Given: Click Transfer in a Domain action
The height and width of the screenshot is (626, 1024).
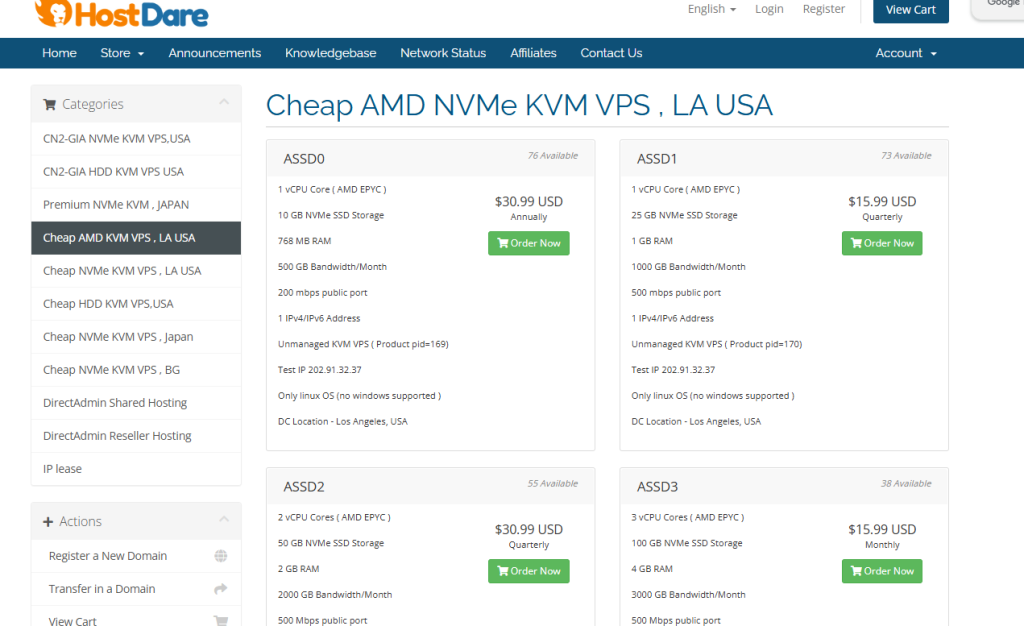Looking at the screenshot, I should (x=136, y=589).
